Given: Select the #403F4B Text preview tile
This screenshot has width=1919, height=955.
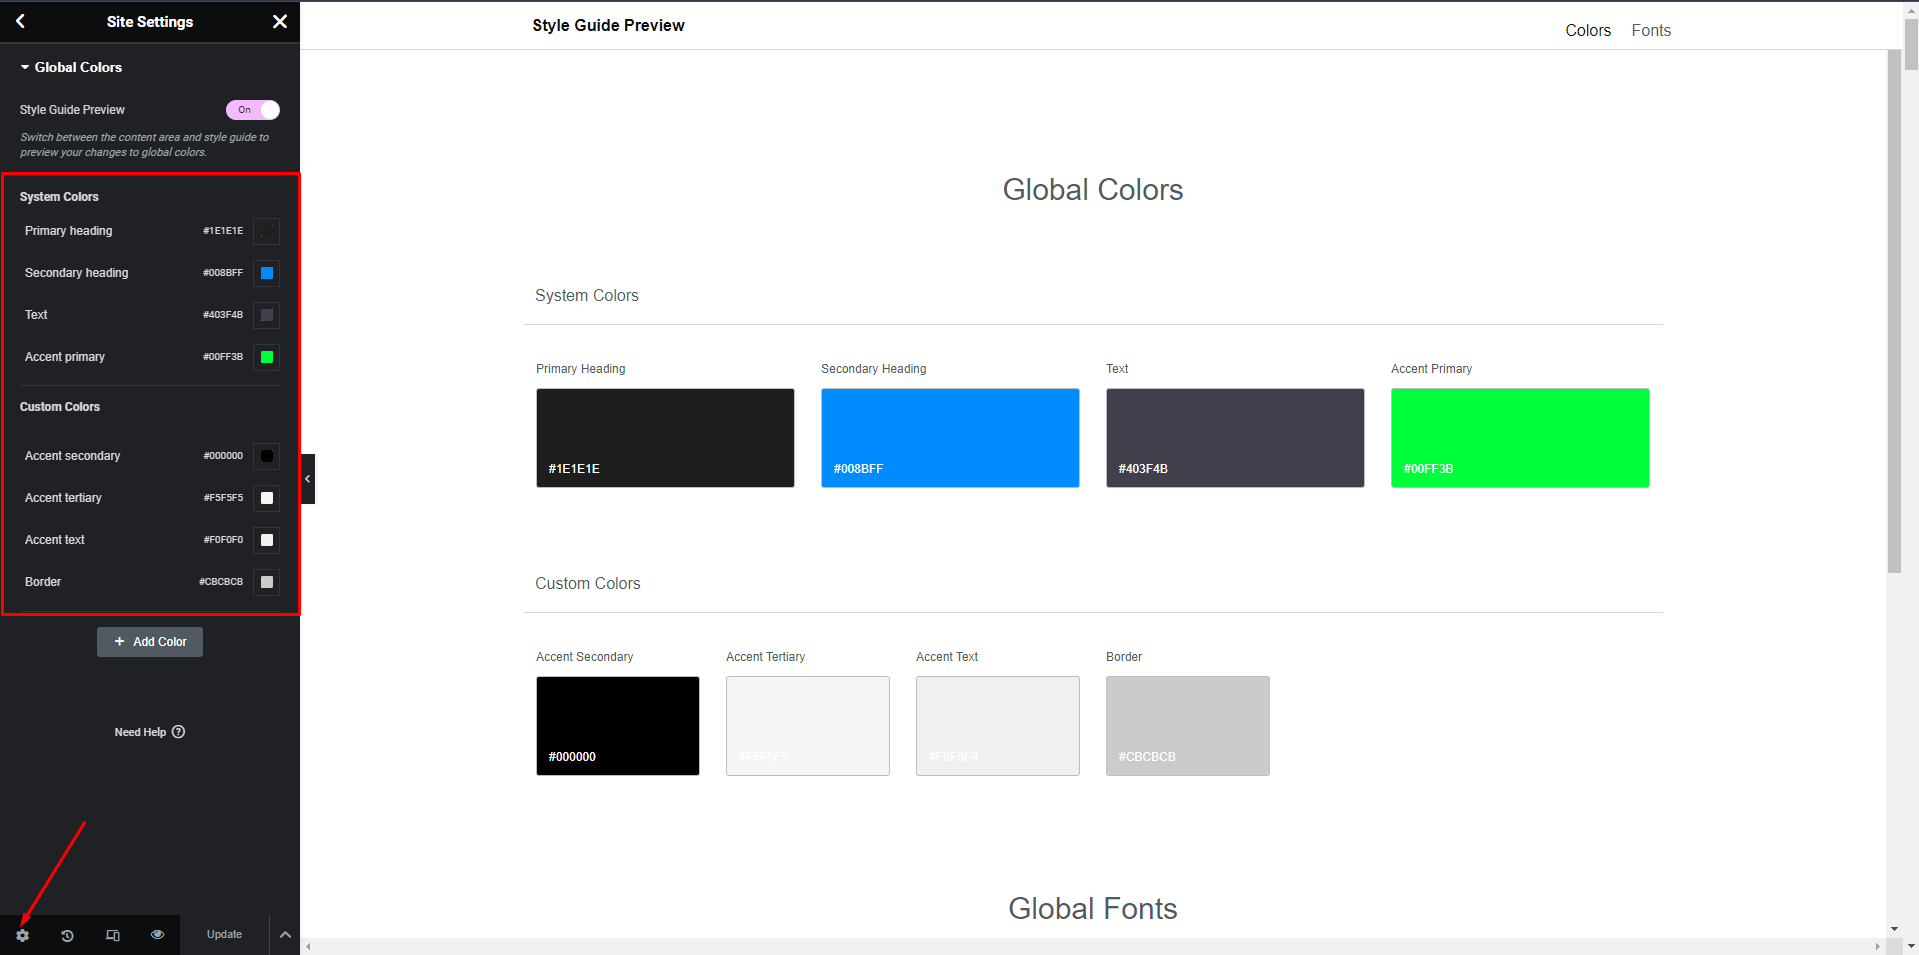Looking at the screenshot, I should (x=1235, y=438).
